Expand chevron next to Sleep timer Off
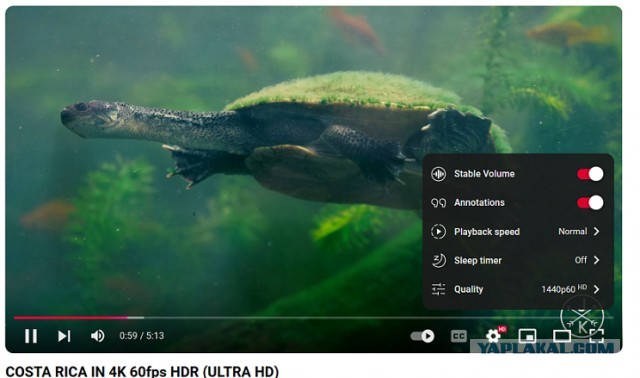This screenshot has width=640, height=378. [x=596, y=260]
